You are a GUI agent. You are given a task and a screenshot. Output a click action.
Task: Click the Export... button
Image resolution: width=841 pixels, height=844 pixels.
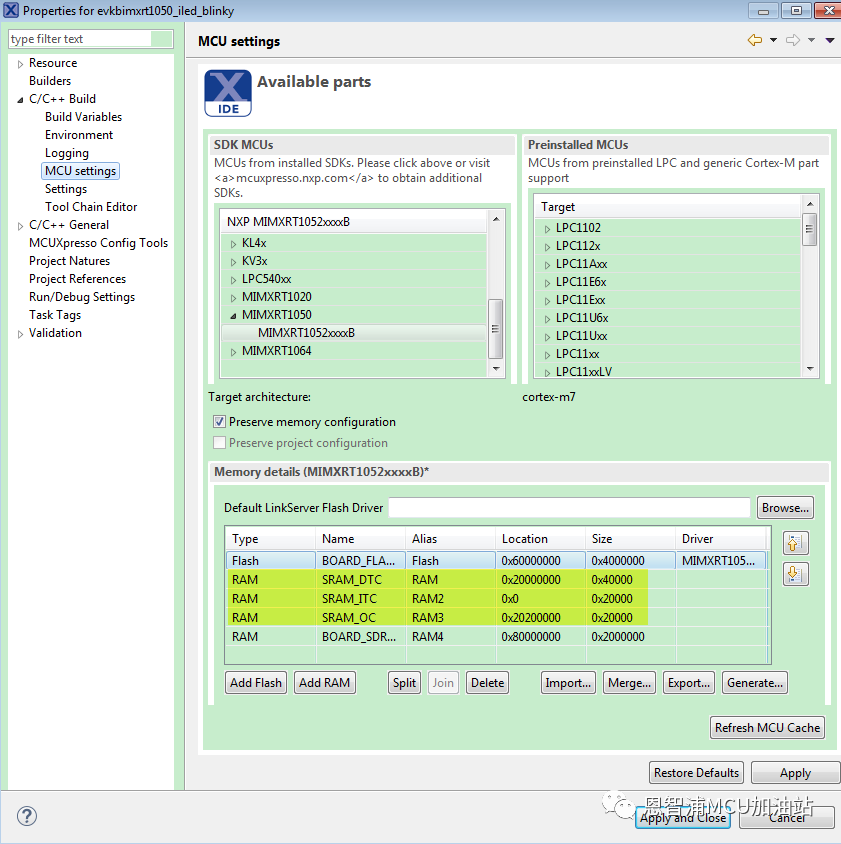coord(689,683)
